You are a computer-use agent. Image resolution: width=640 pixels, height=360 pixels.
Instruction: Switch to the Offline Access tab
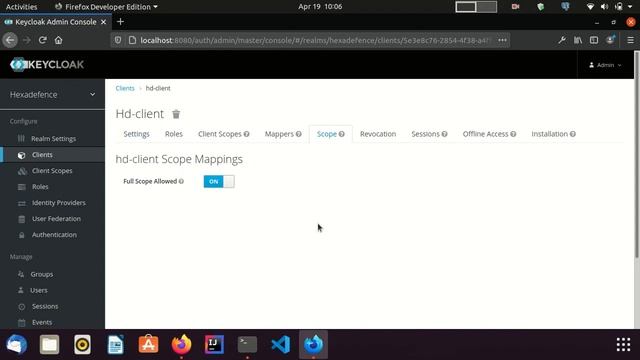tap(485, 134)
